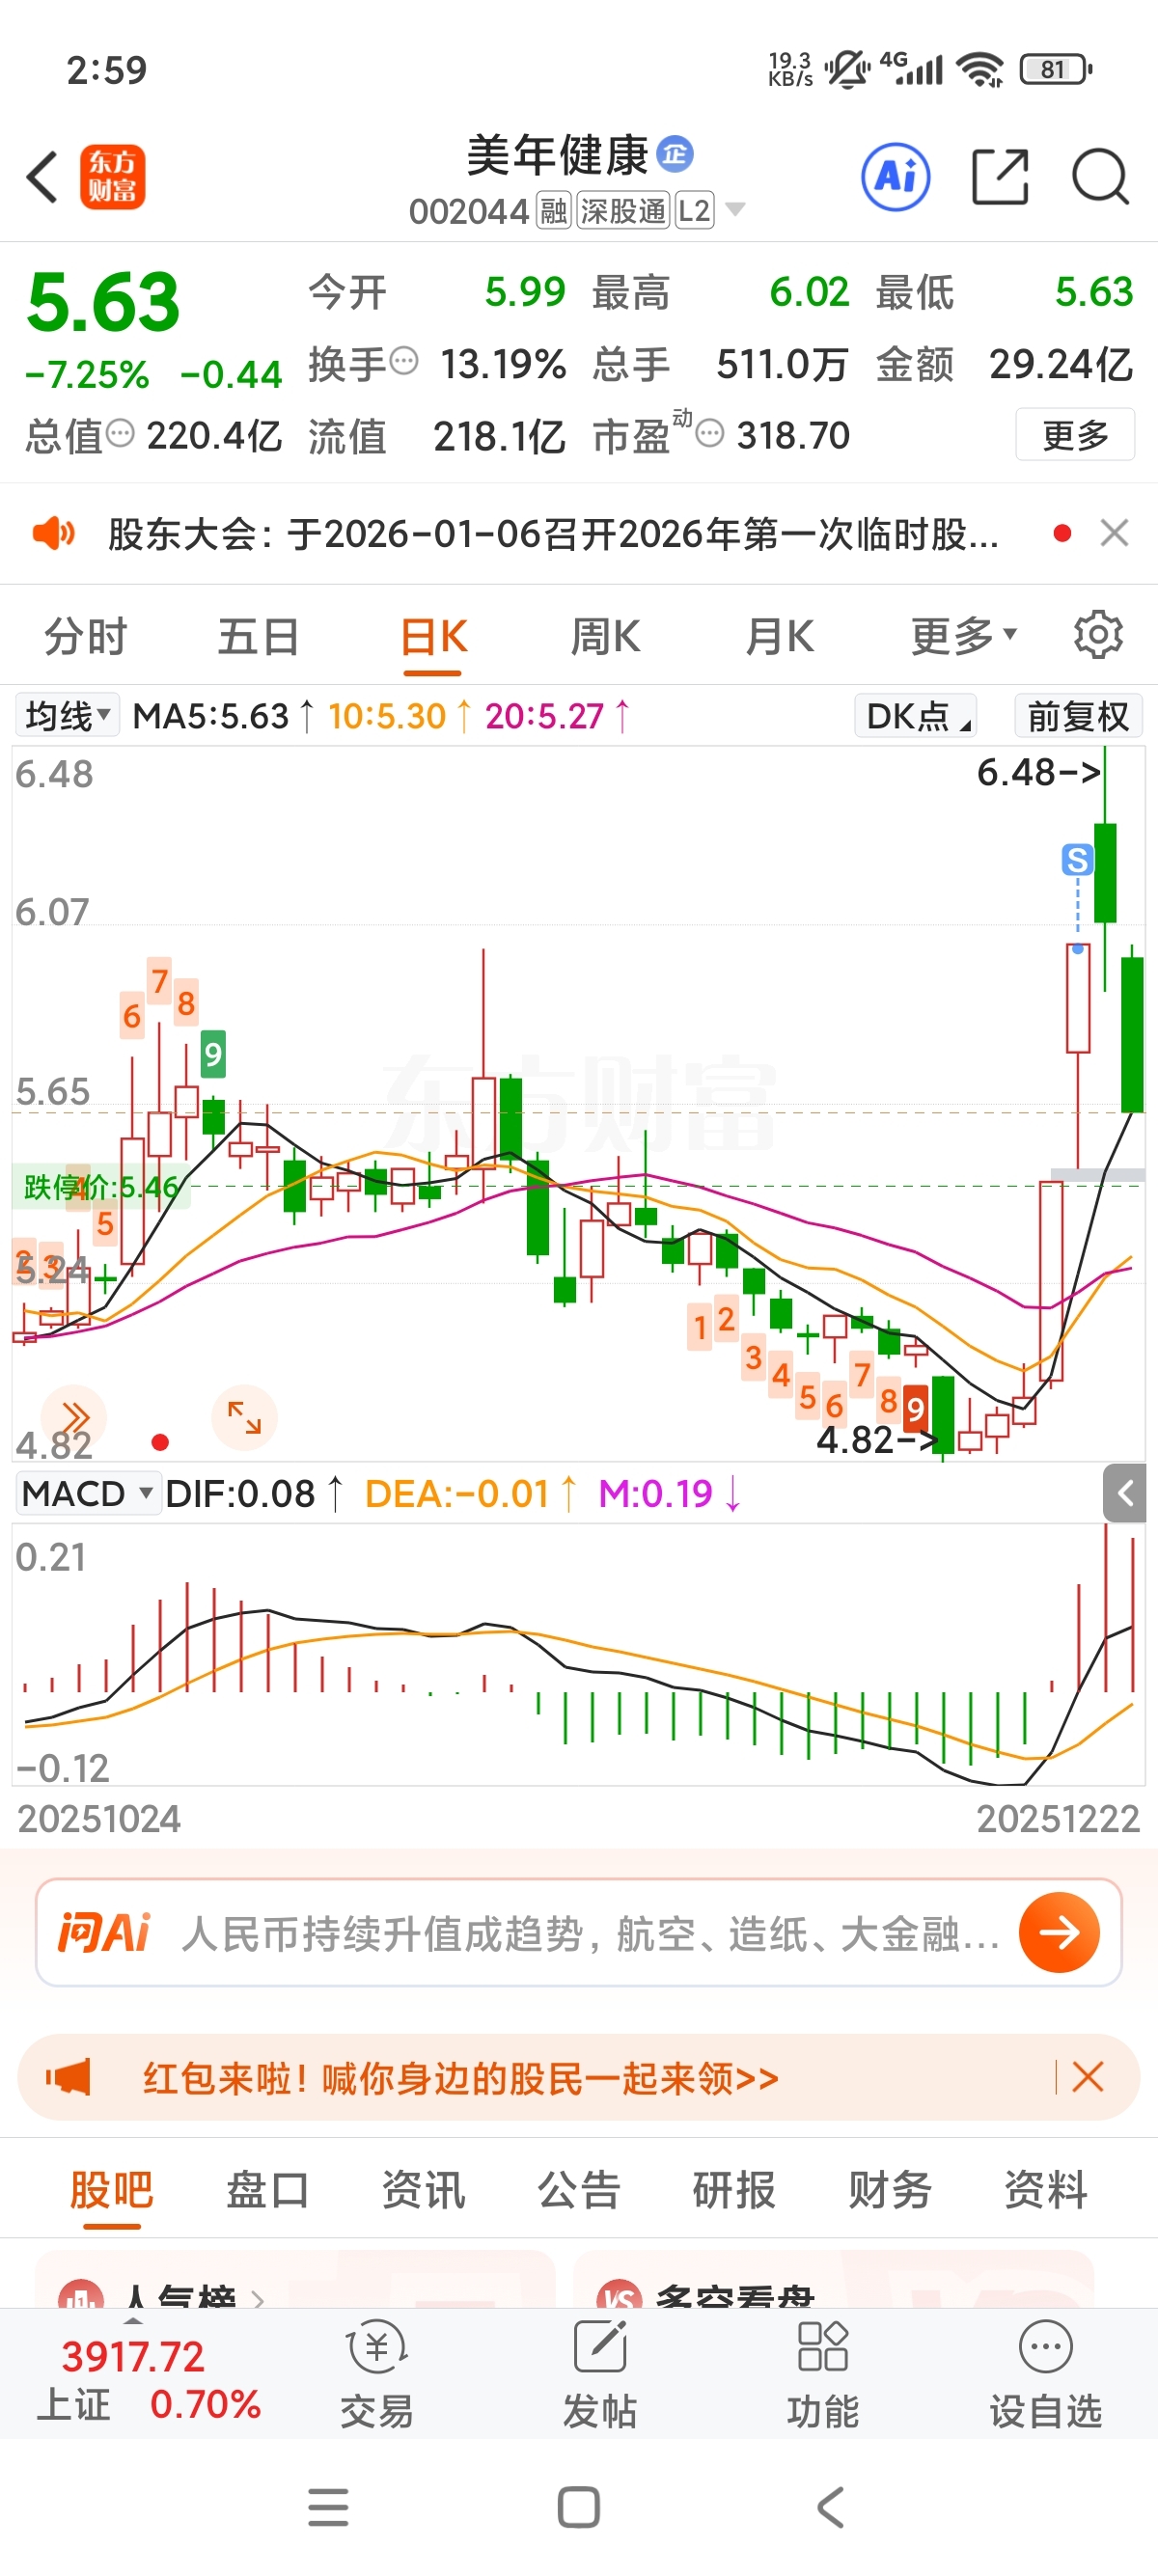The image size is (1158, 2576).
Task: Tap the info icon beside 市盈
Action: coord(709,433)
